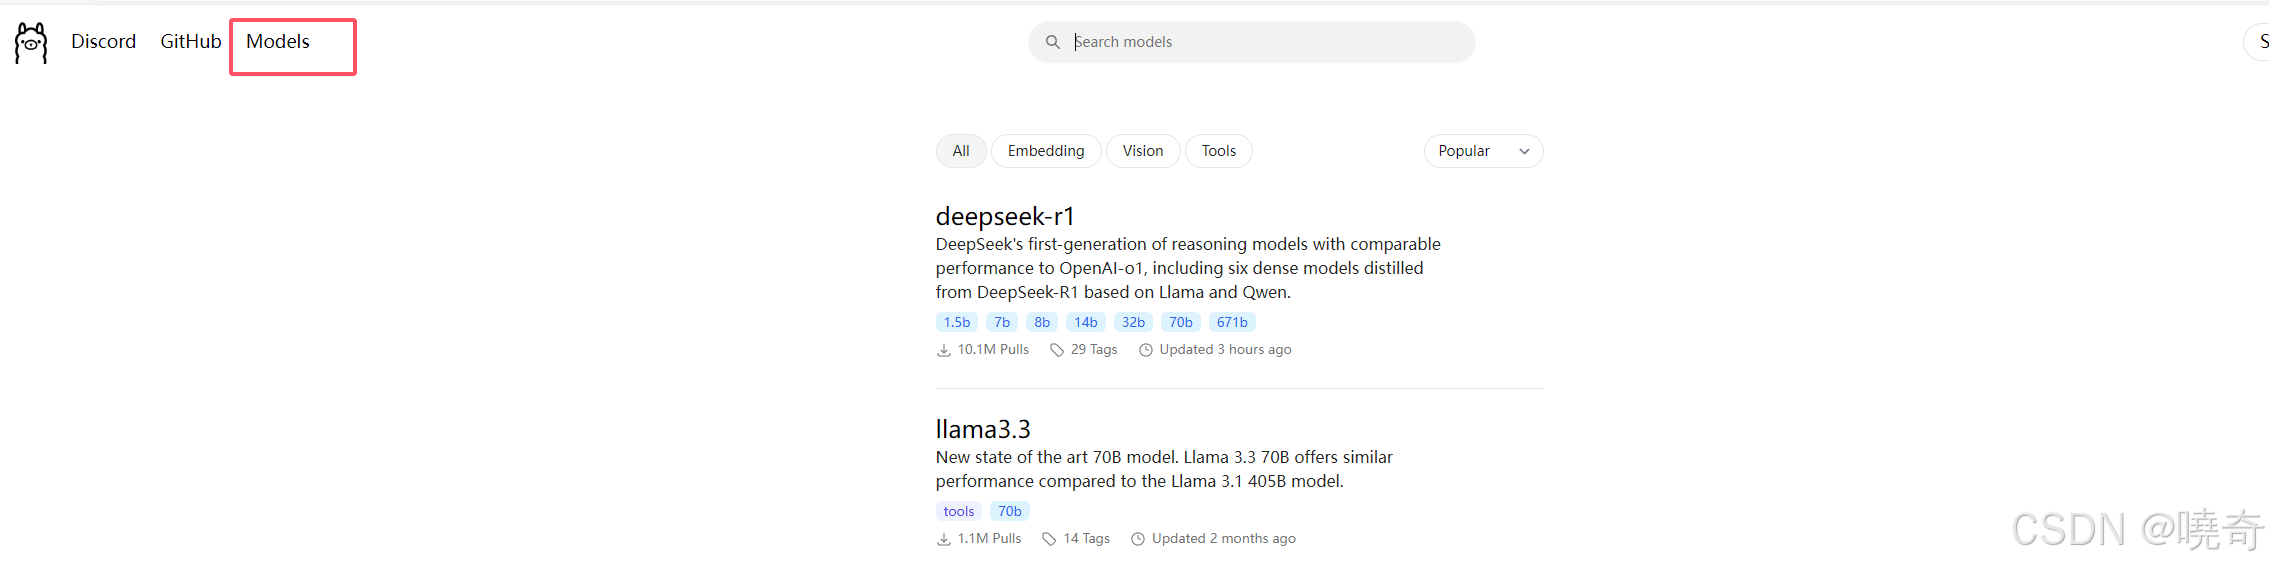The width and height of the screenshot is (2269, 568).
Task: Select the All filter
Action: 961,151
